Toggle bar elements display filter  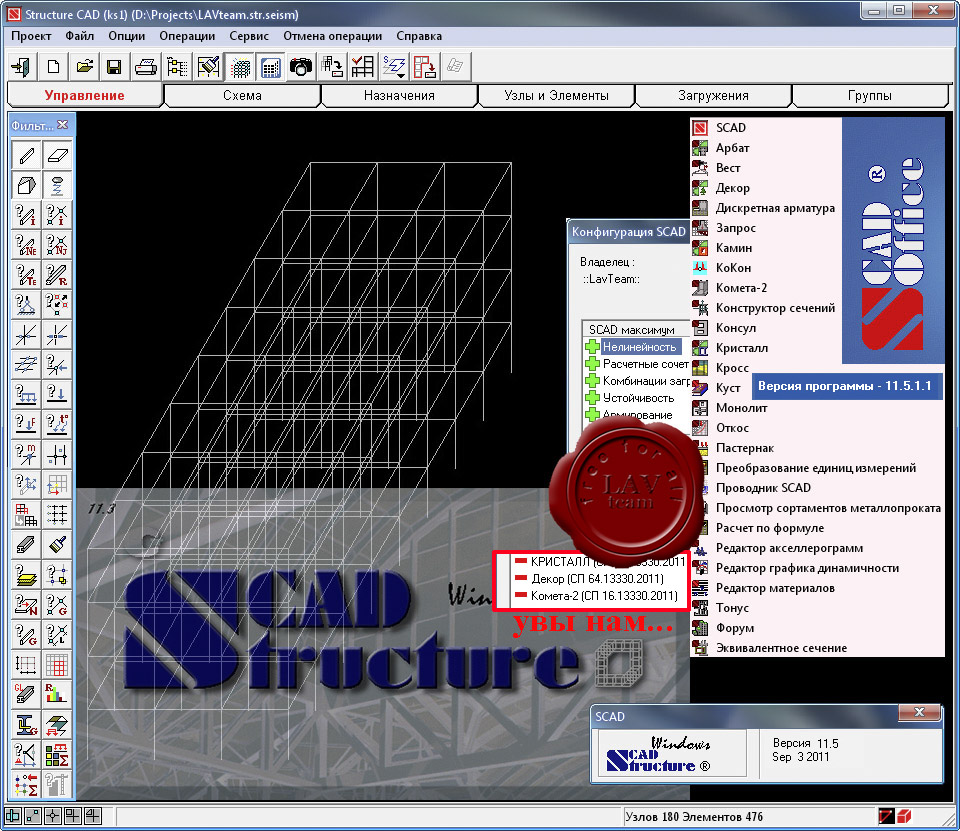[x=26, y=155]
